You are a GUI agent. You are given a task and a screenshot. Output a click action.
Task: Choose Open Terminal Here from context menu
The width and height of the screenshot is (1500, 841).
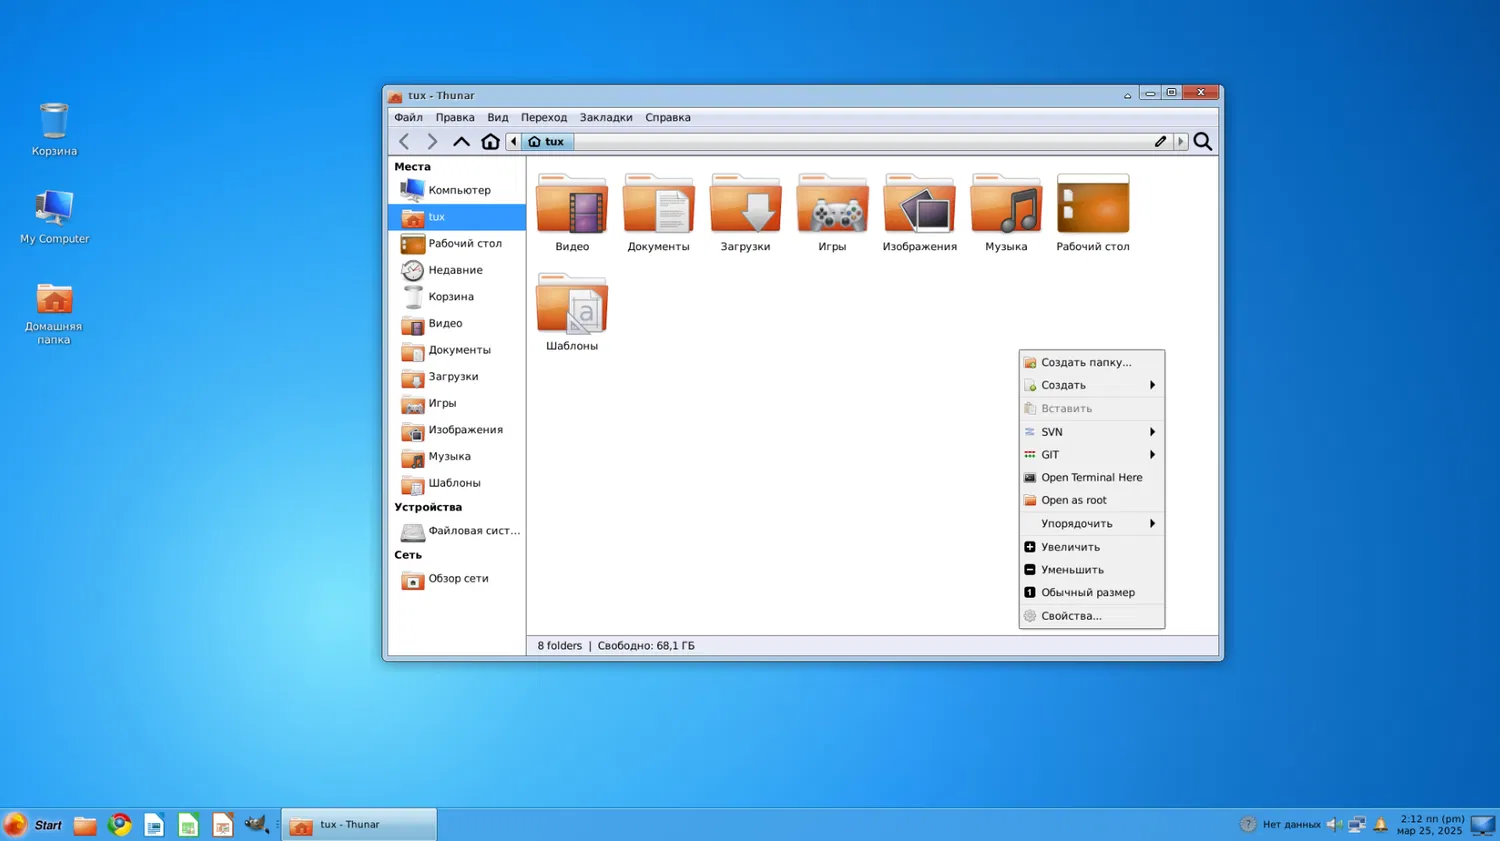(1091, 478)
